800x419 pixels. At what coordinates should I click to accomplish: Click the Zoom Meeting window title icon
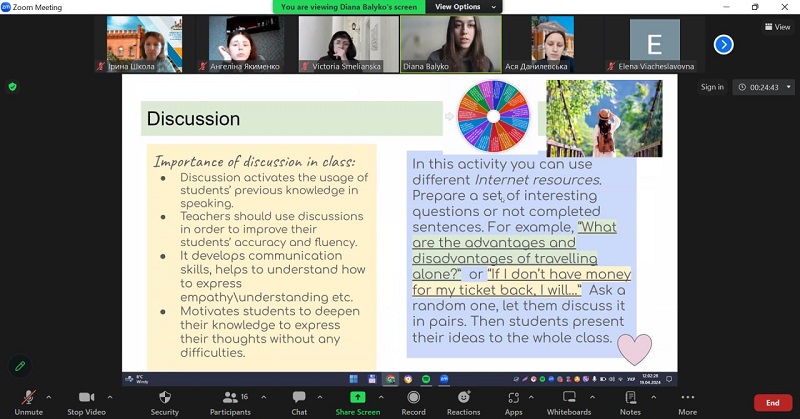(6, 7)
